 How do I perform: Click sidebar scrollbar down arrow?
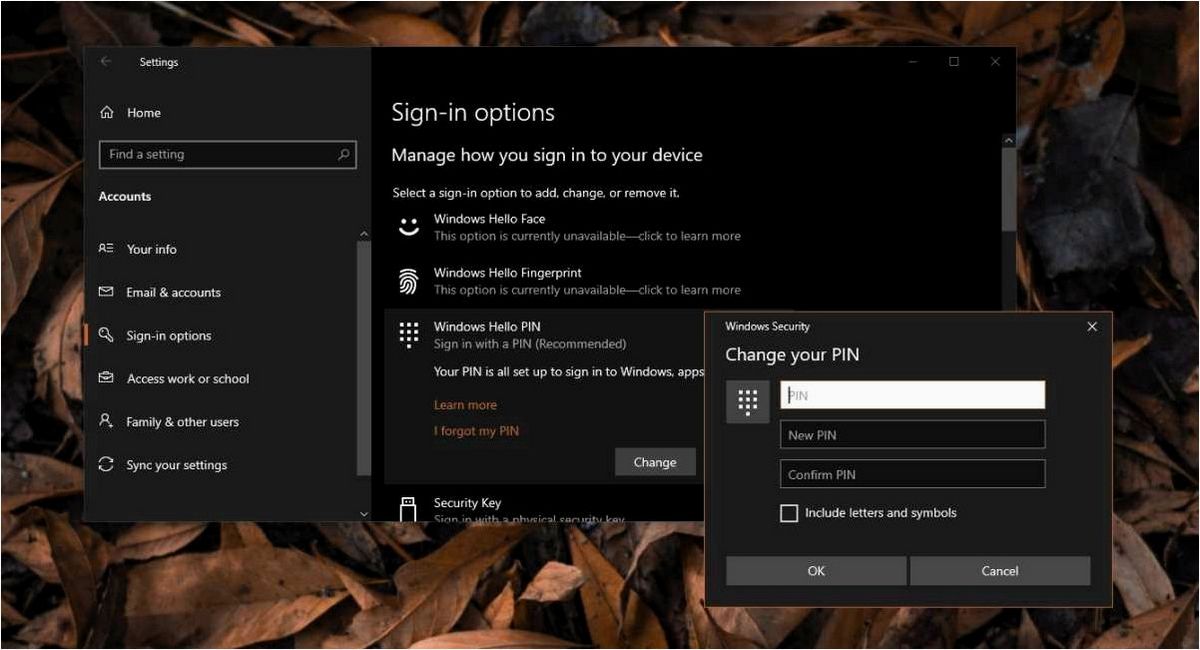click(x=363, y=513)
